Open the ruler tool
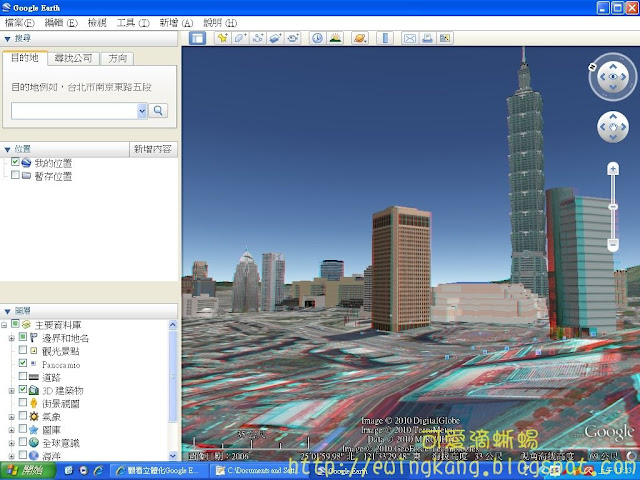640x480 pixels. click(384, 38)
